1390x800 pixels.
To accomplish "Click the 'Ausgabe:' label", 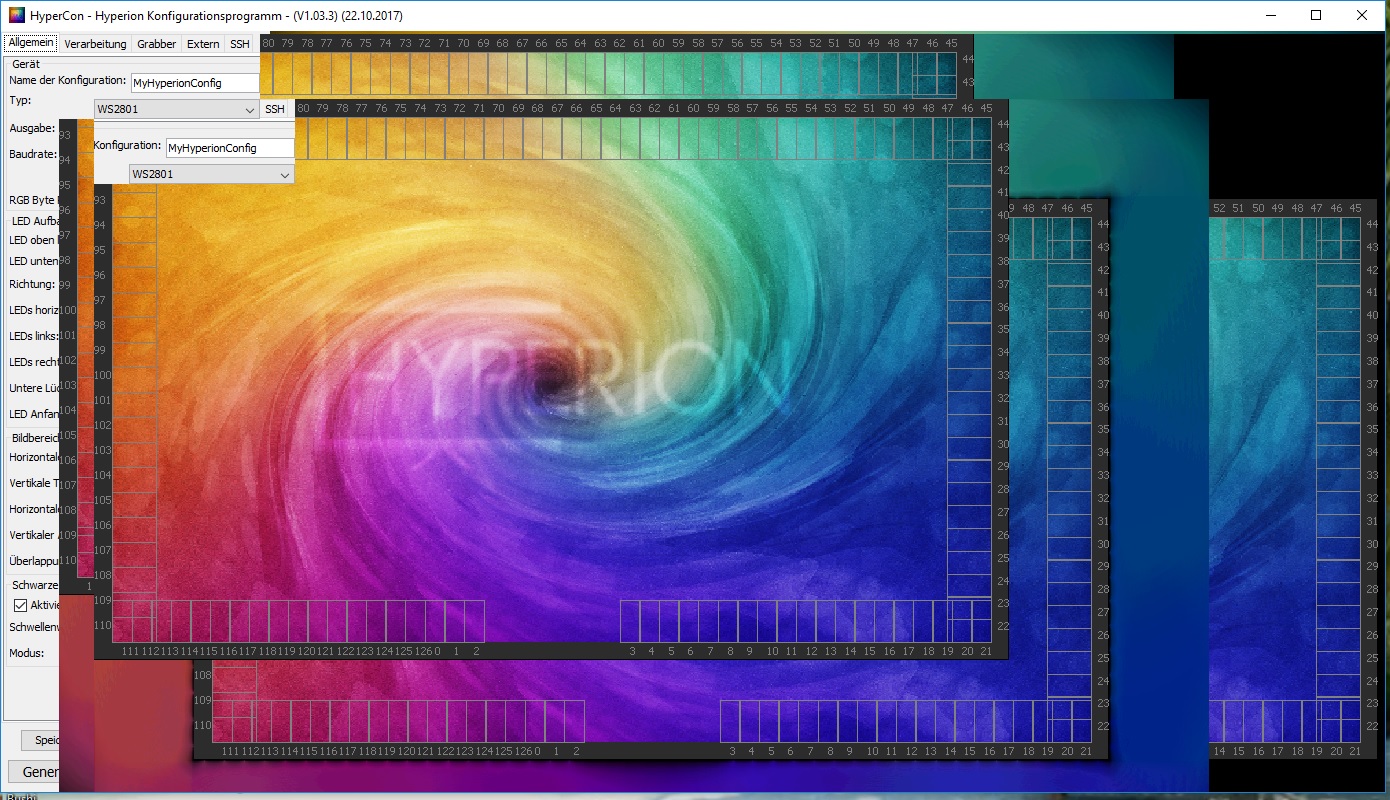I will click(32, 128).
